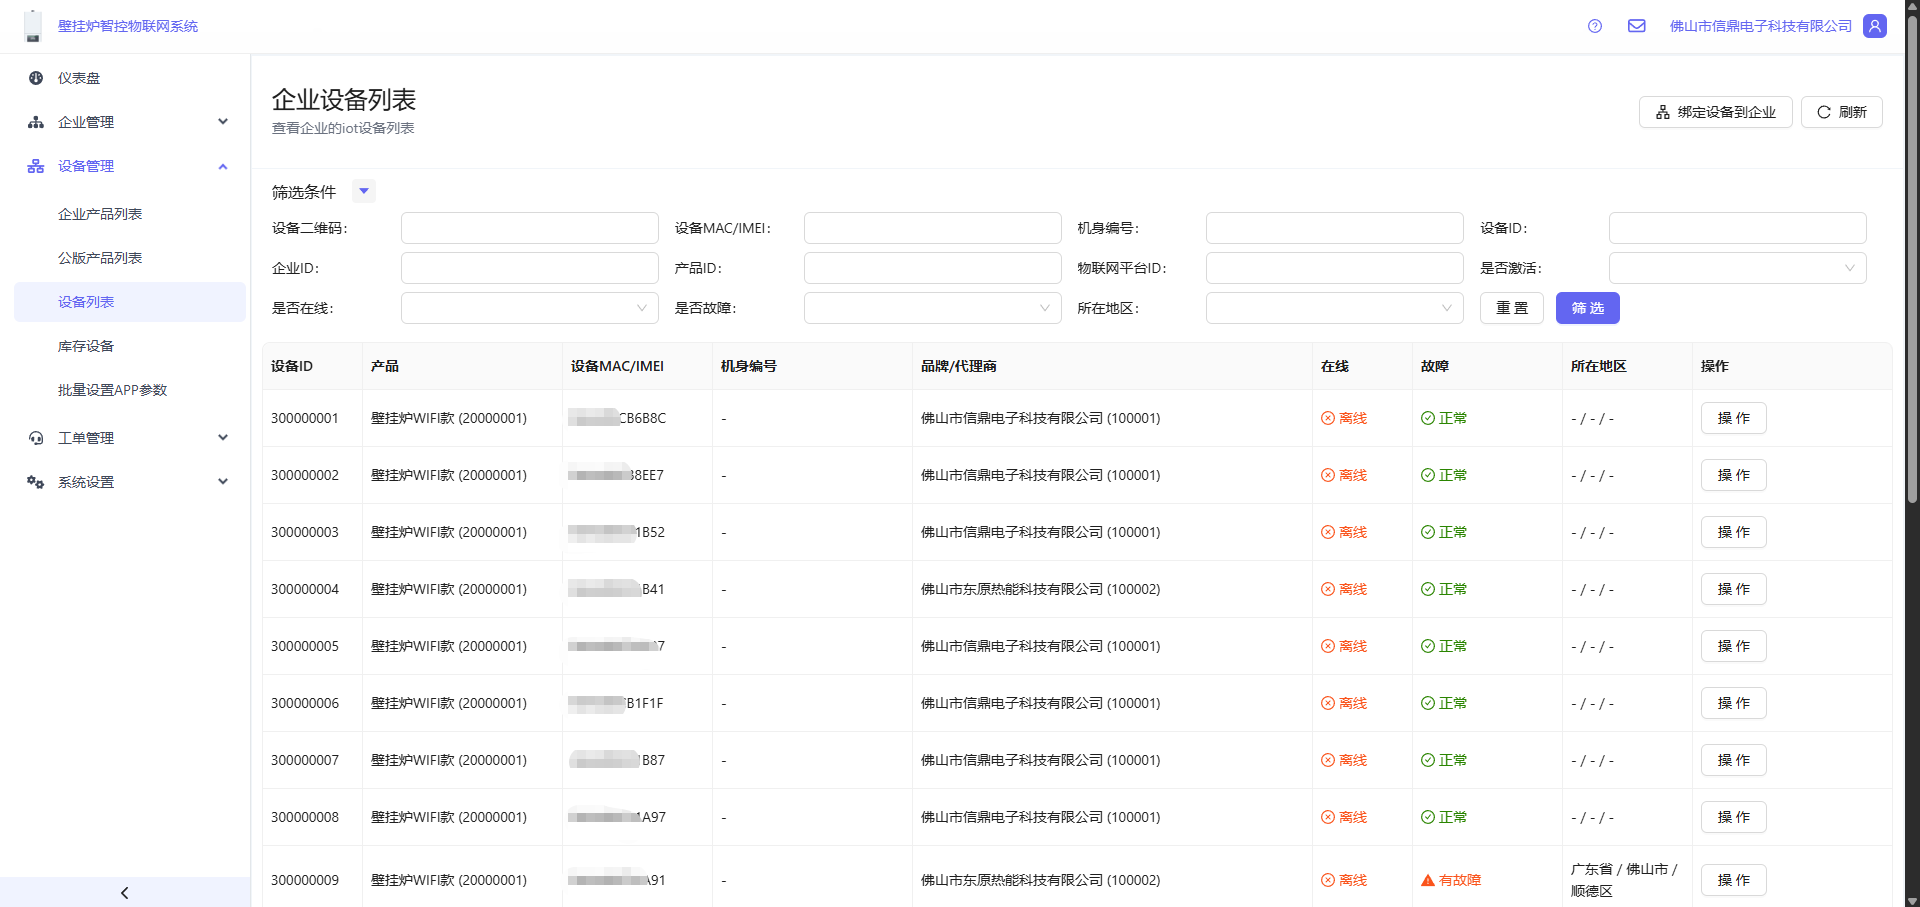Click the user avatar icon
1920x907 pixels.
point(1875,26)
